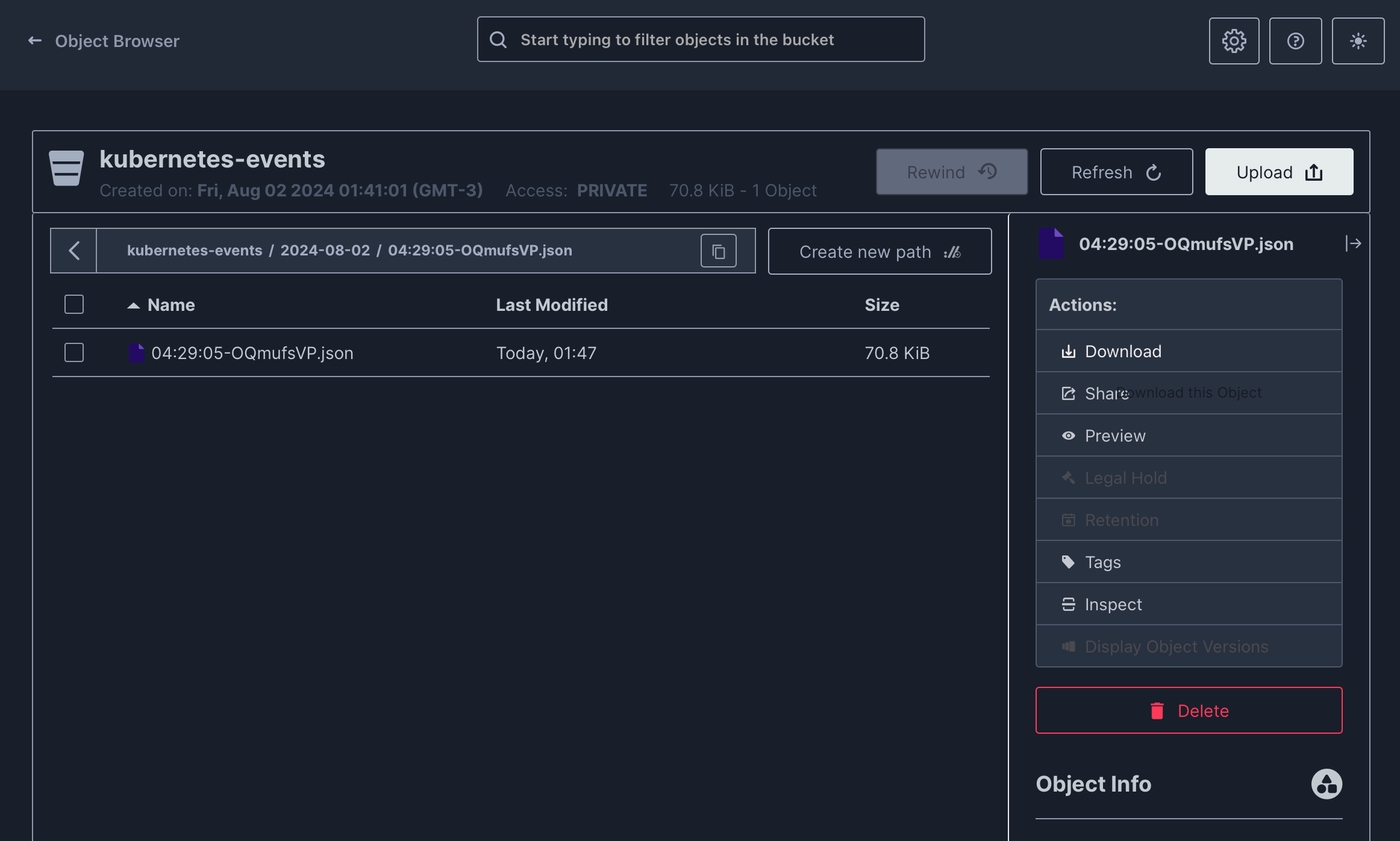Click the back arrow beside Object Browser
The height and width of the screenshot is (841, 1400).
[x=35, y=41]
